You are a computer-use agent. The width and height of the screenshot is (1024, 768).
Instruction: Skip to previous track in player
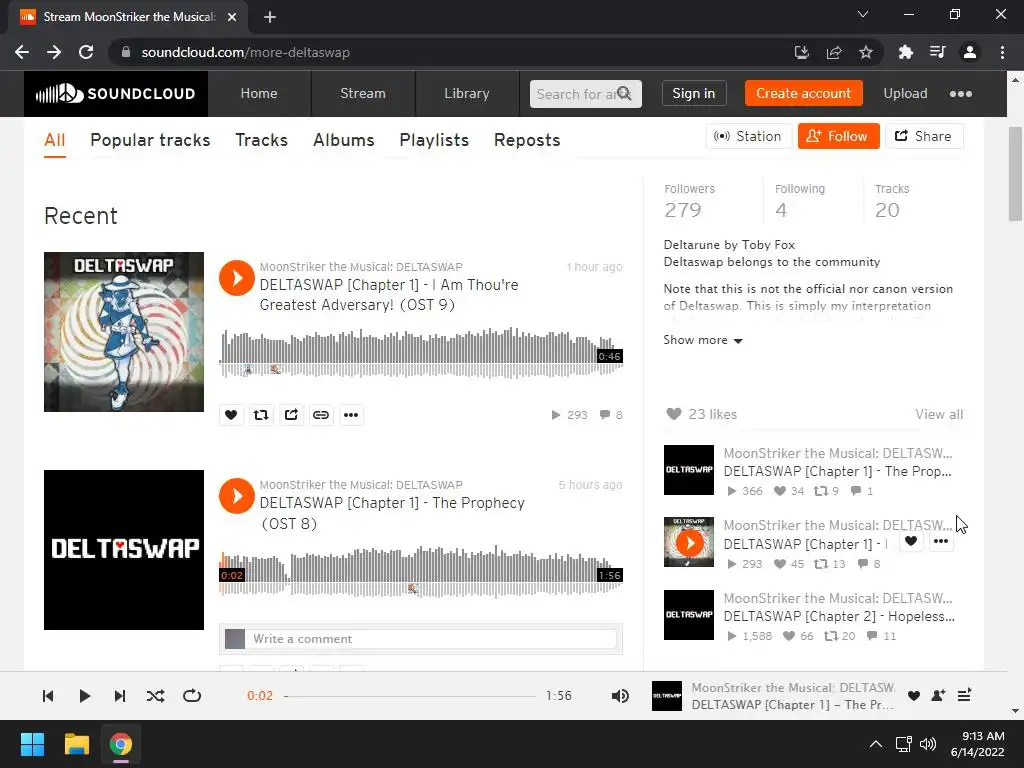[48, 696]
